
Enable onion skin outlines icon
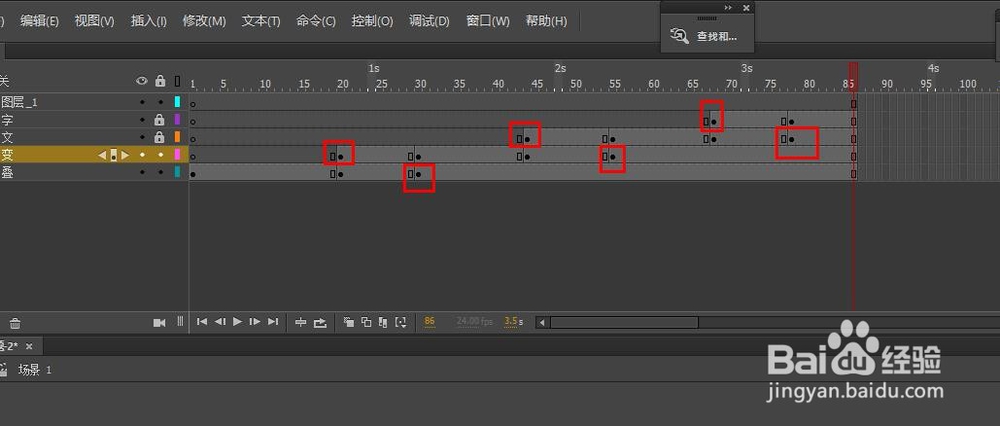366,322
